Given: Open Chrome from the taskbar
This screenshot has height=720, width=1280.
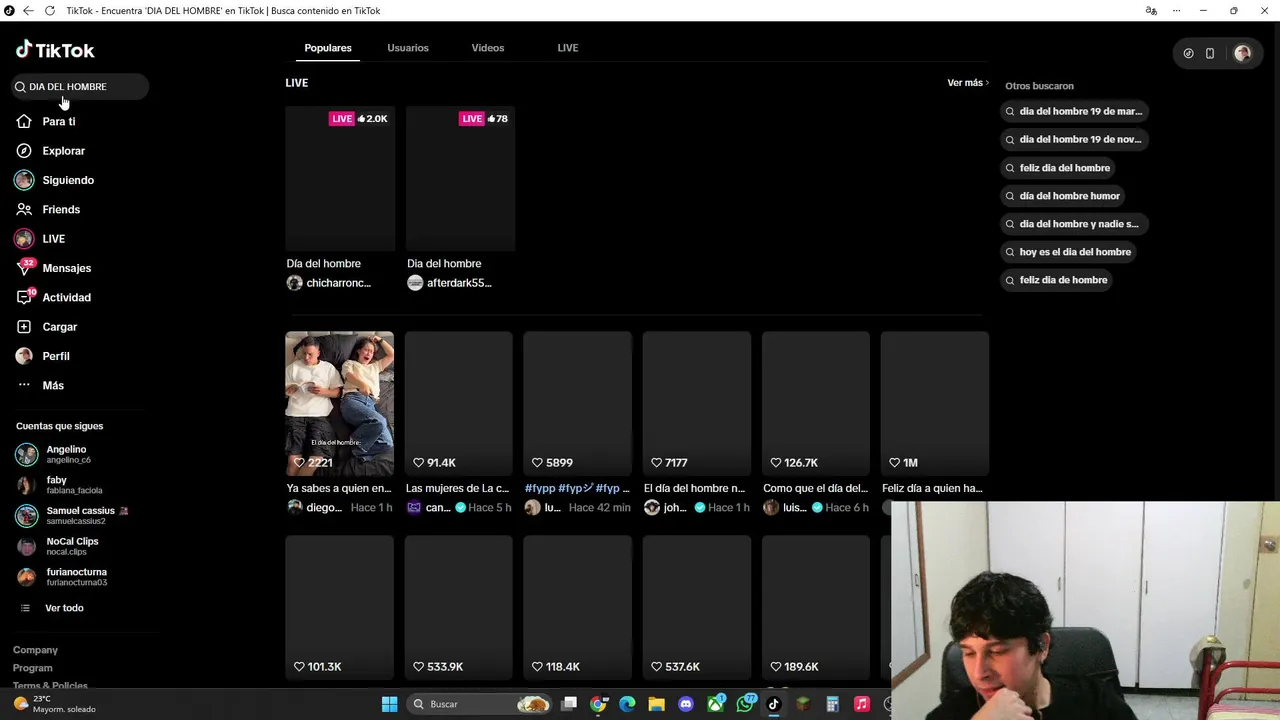Looking at the screenshot, I should pos(598,704).
